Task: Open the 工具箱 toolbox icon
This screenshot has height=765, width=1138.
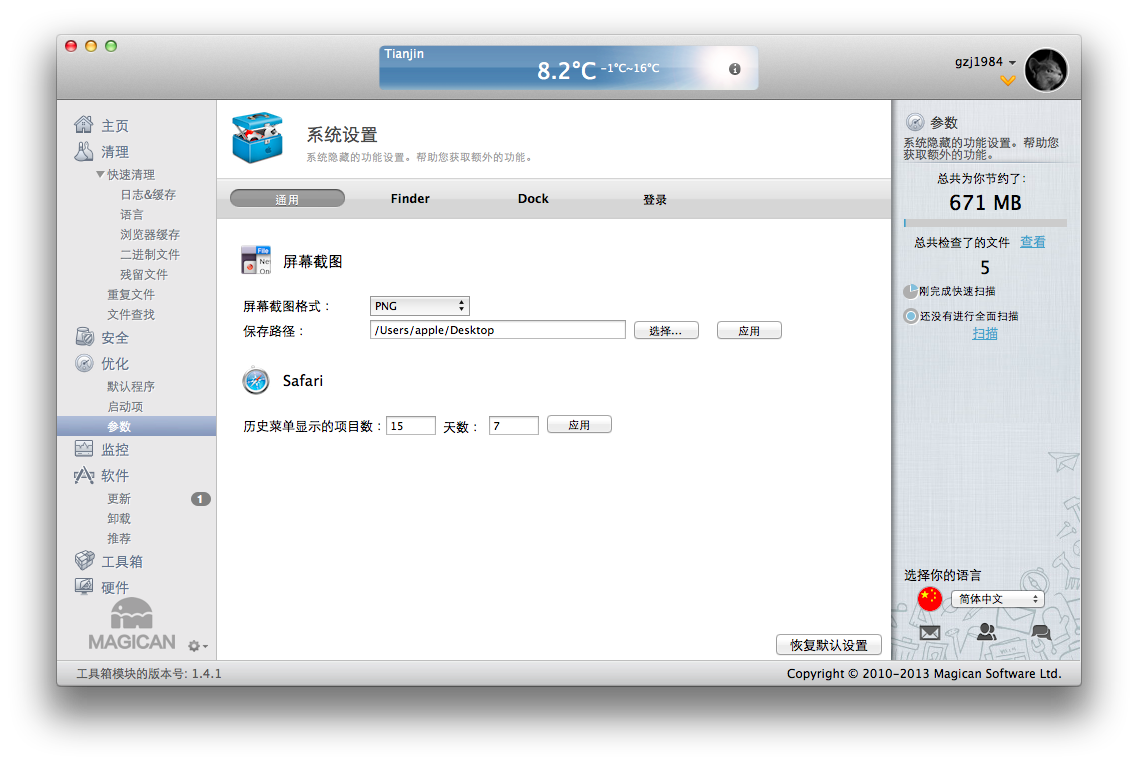Action: (x=84, y=560)
